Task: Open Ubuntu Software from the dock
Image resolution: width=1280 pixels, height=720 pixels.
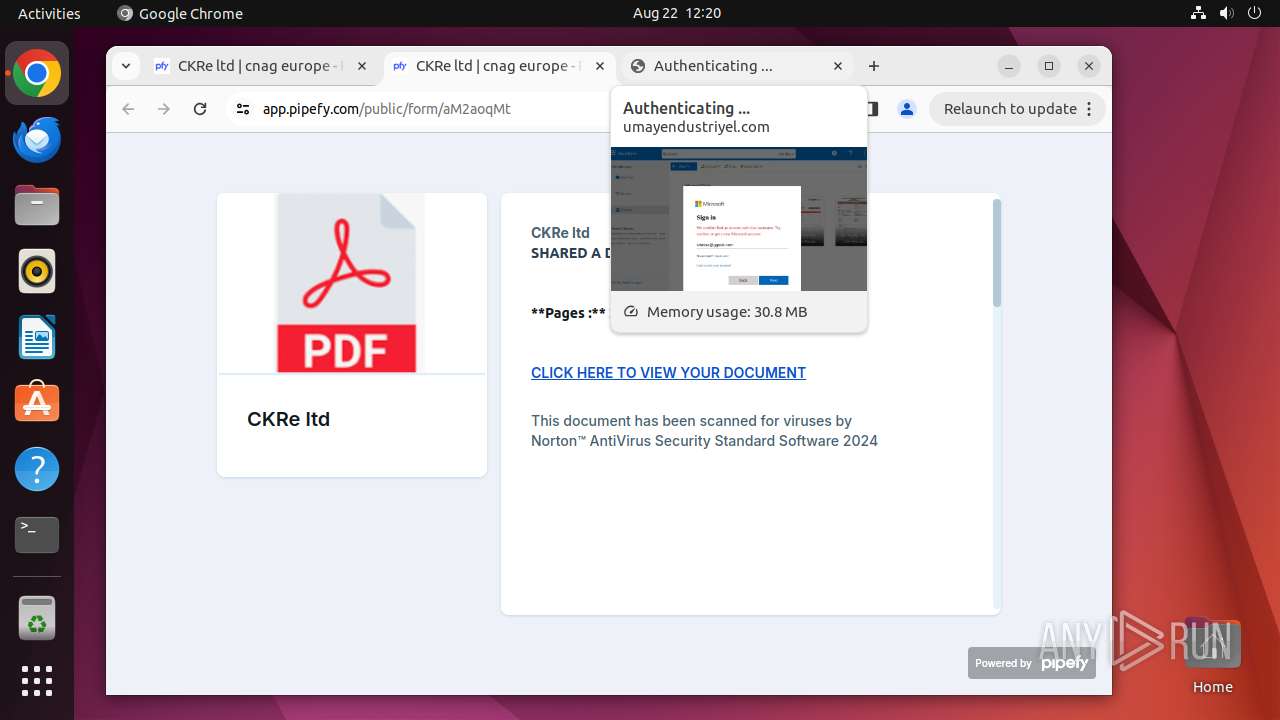Action: tap(37, 403)
